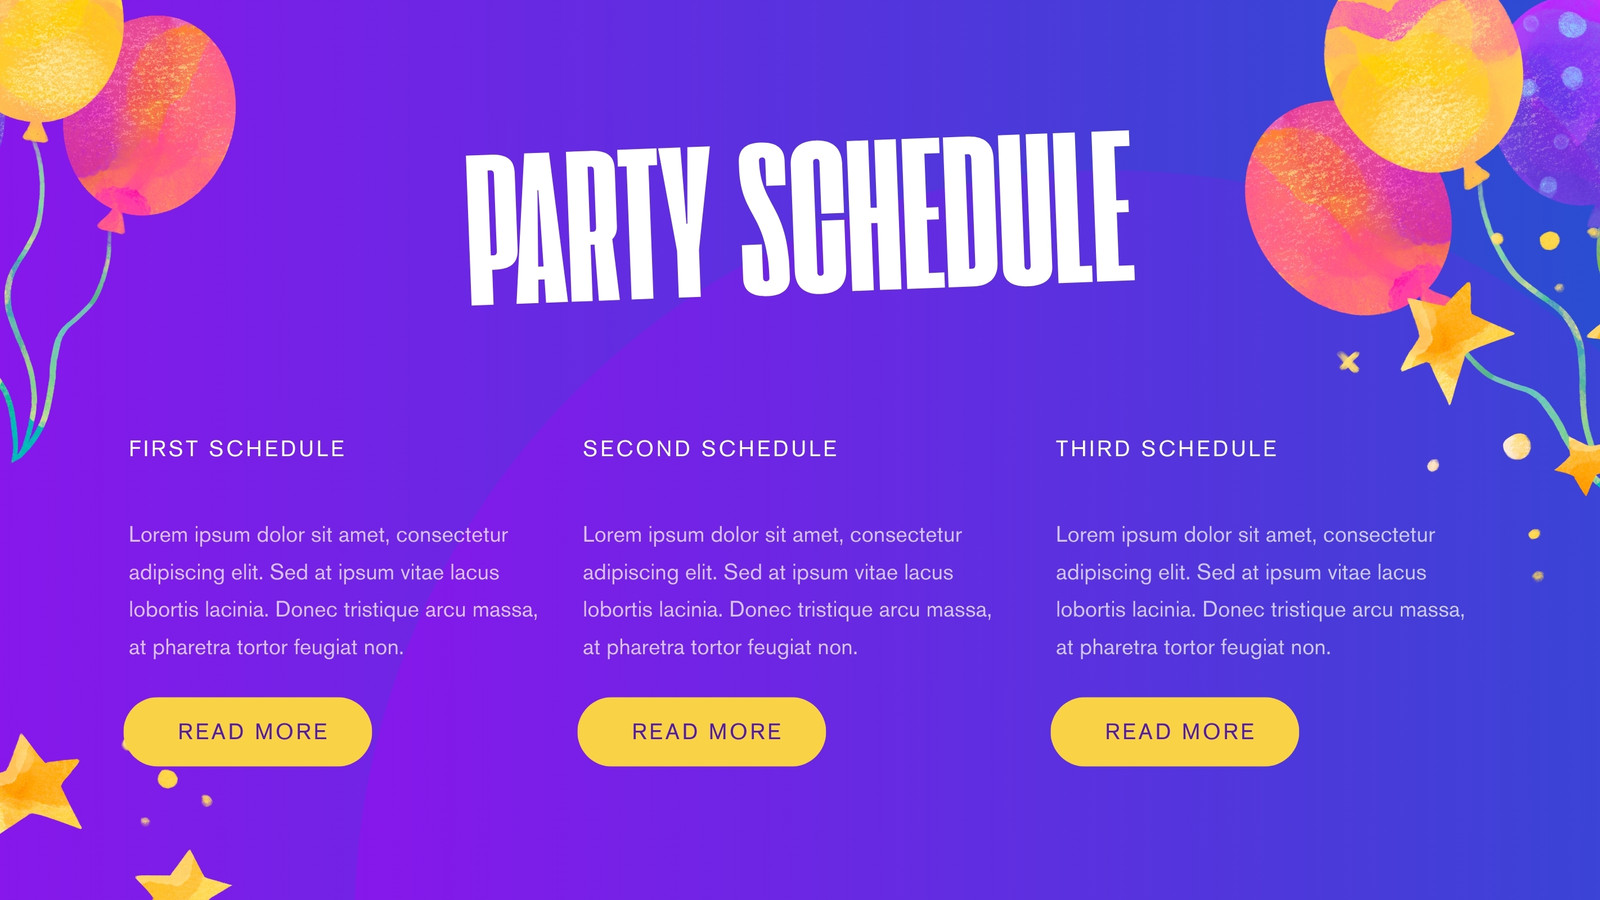Screen dimensions: 1600x900
Task: Click READ MORE under First Schedule
Action: pyautogui.click(x=248, y=732)
